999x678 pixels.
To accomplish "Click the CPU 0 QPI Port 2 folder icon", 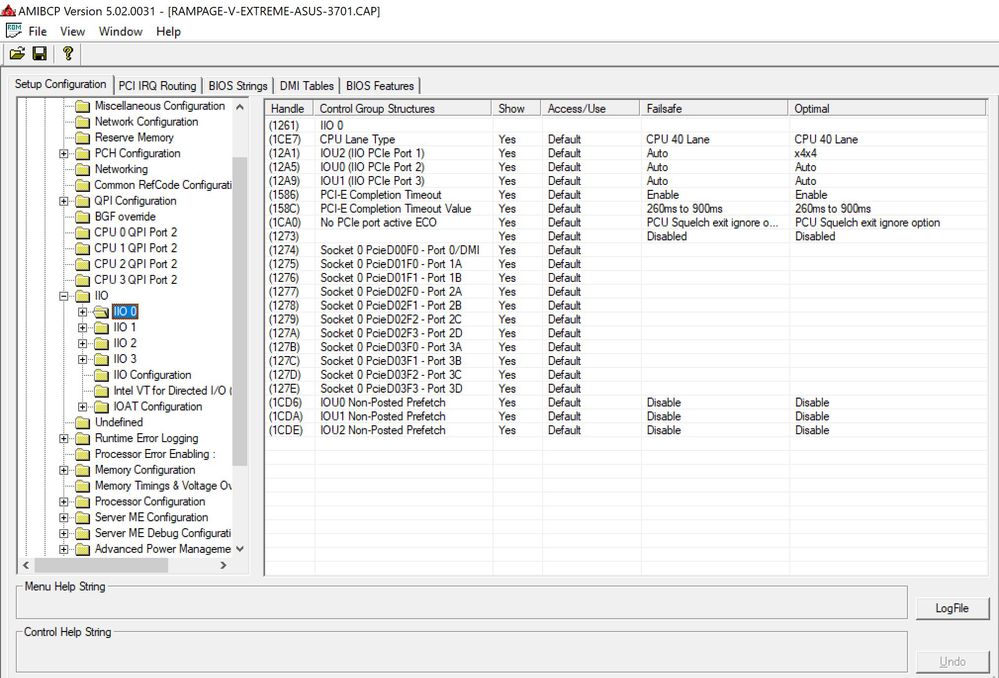I will pyautogui.click(x=82, y=233).
